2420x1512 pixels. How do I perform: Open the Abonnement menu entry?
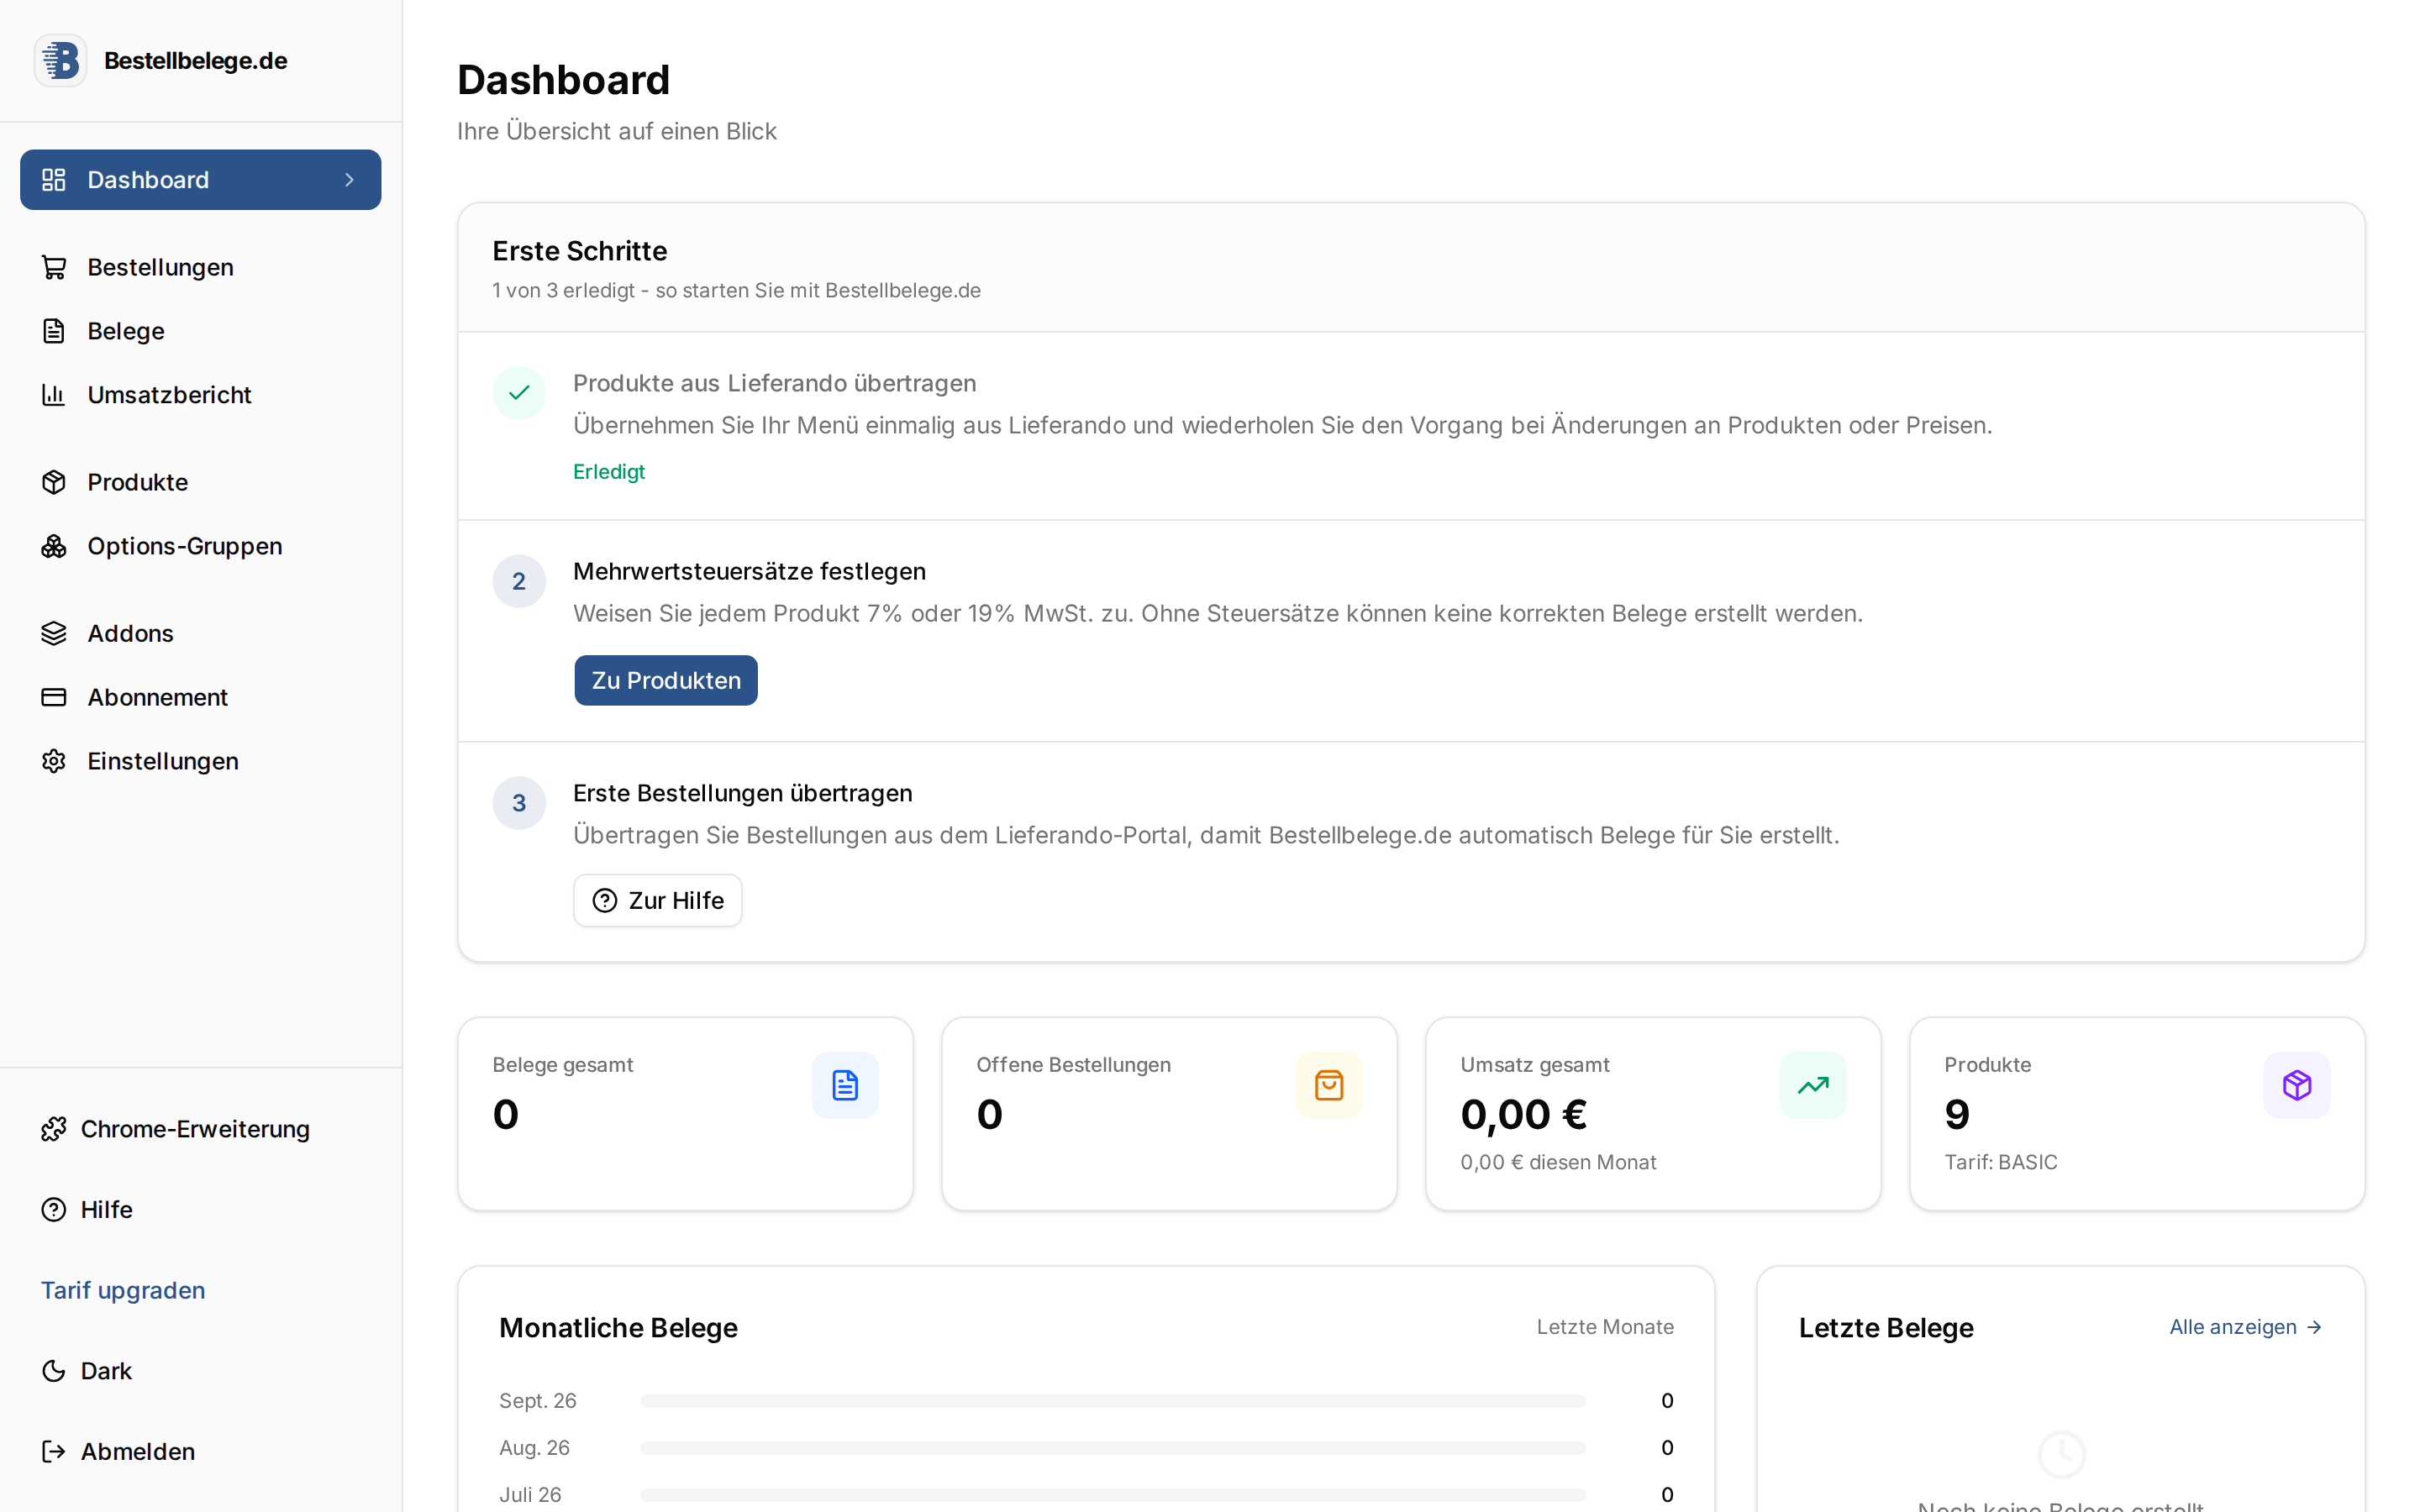[x=200, y=697]
